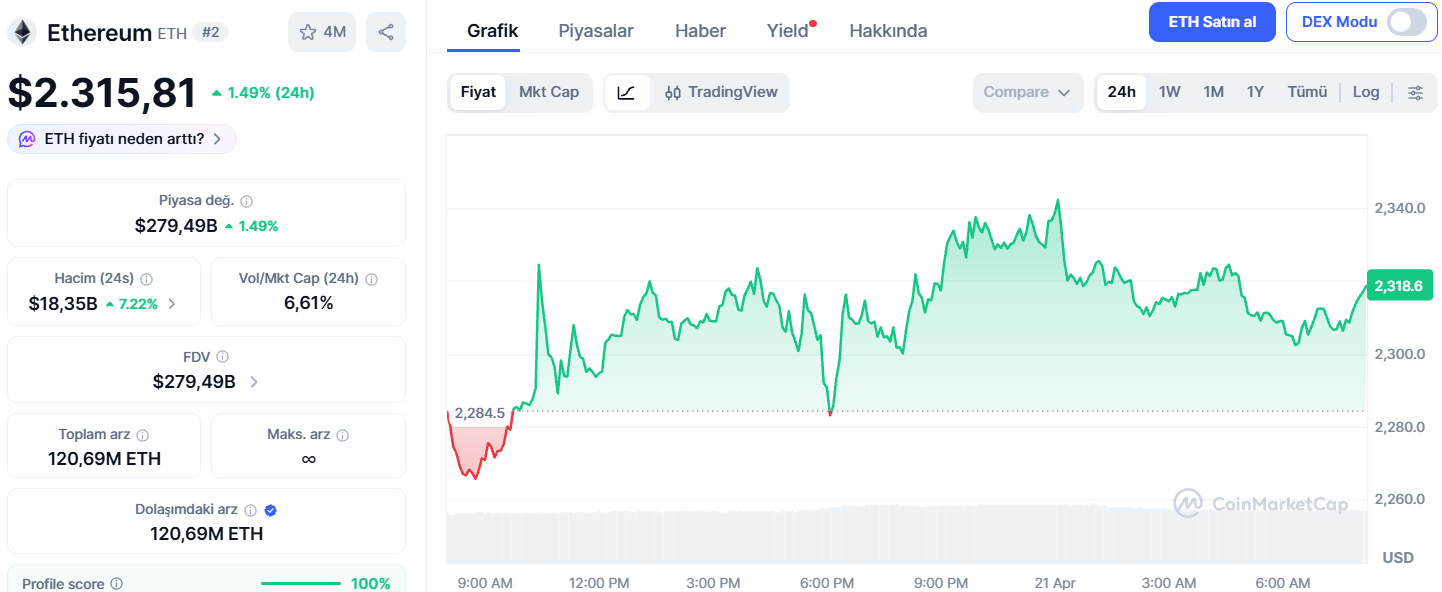Set chart range to Tümü
This screenshot has width=1442, height=592.
pyautogui.click(x=1307, y=92)
